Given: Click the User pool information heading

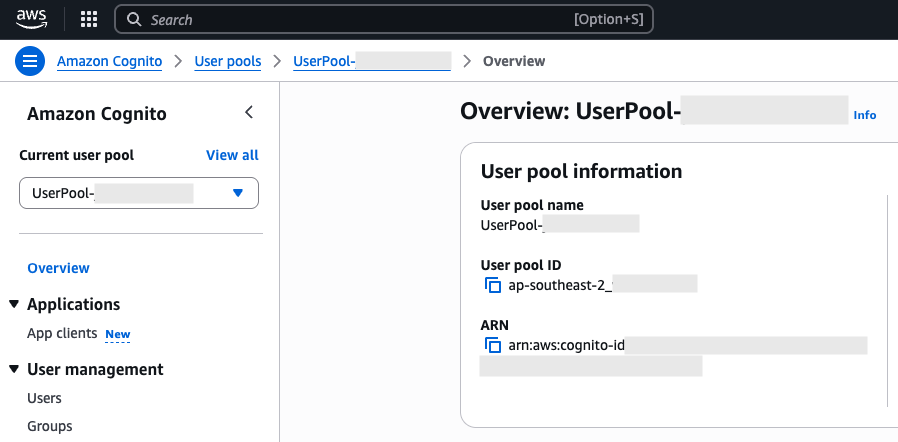Looking at the screenshot, I should pyautogui.click(x=581, y=171).
